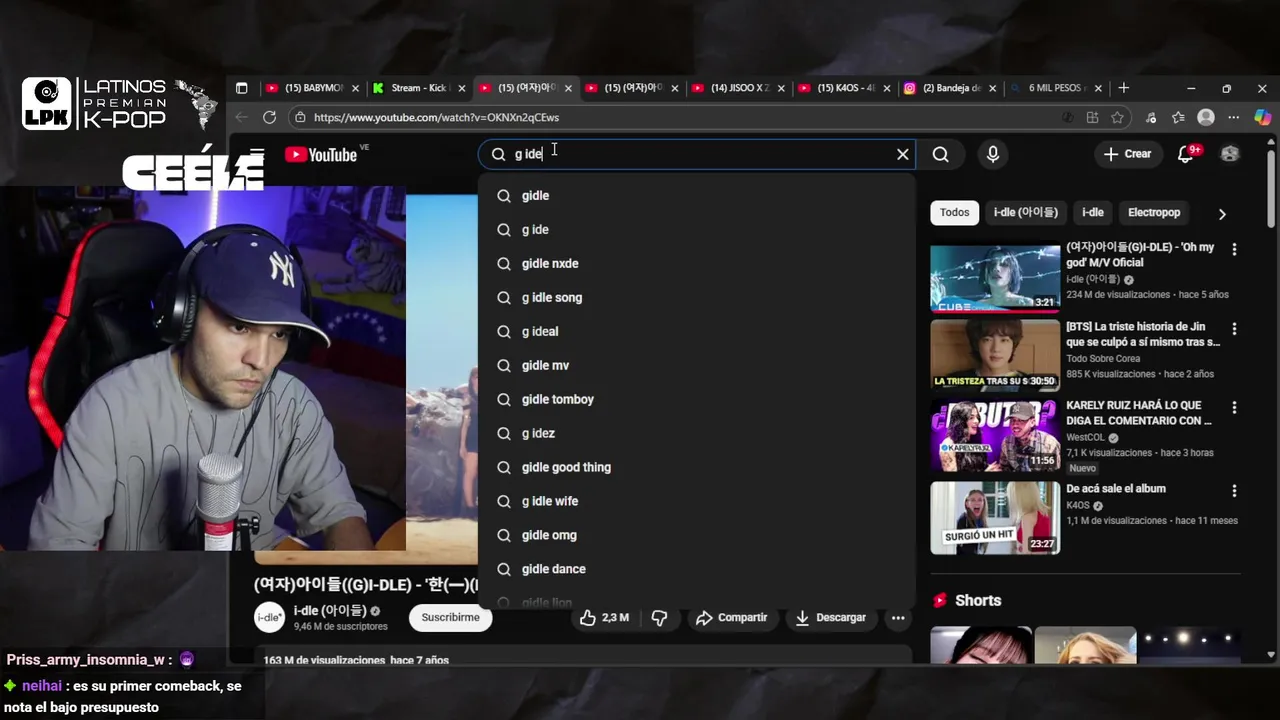Like the video with the thumbs-up

(x=605, y=618)
